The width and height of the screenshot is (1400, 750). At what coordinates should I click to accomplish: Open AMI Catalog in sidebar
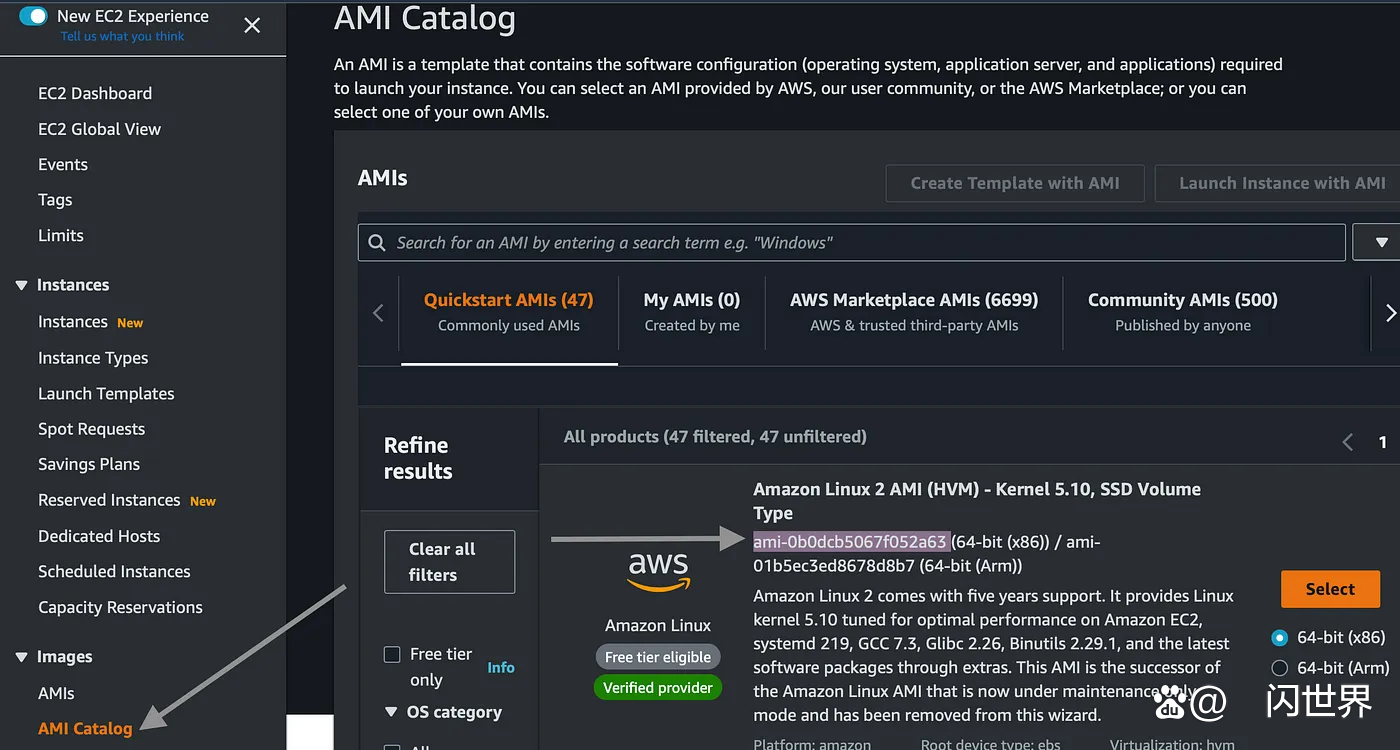85,728
